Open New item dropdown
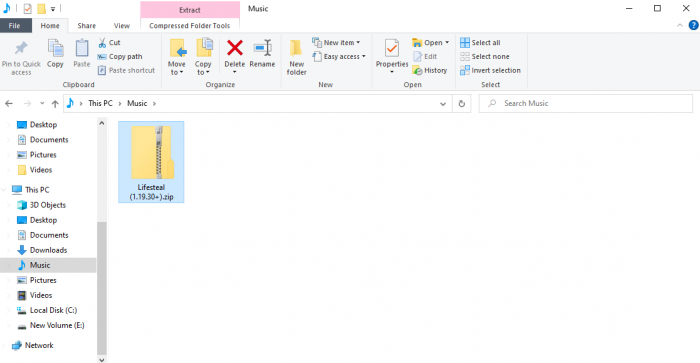This screenshot has height=363, width=700. pos(336,42)
